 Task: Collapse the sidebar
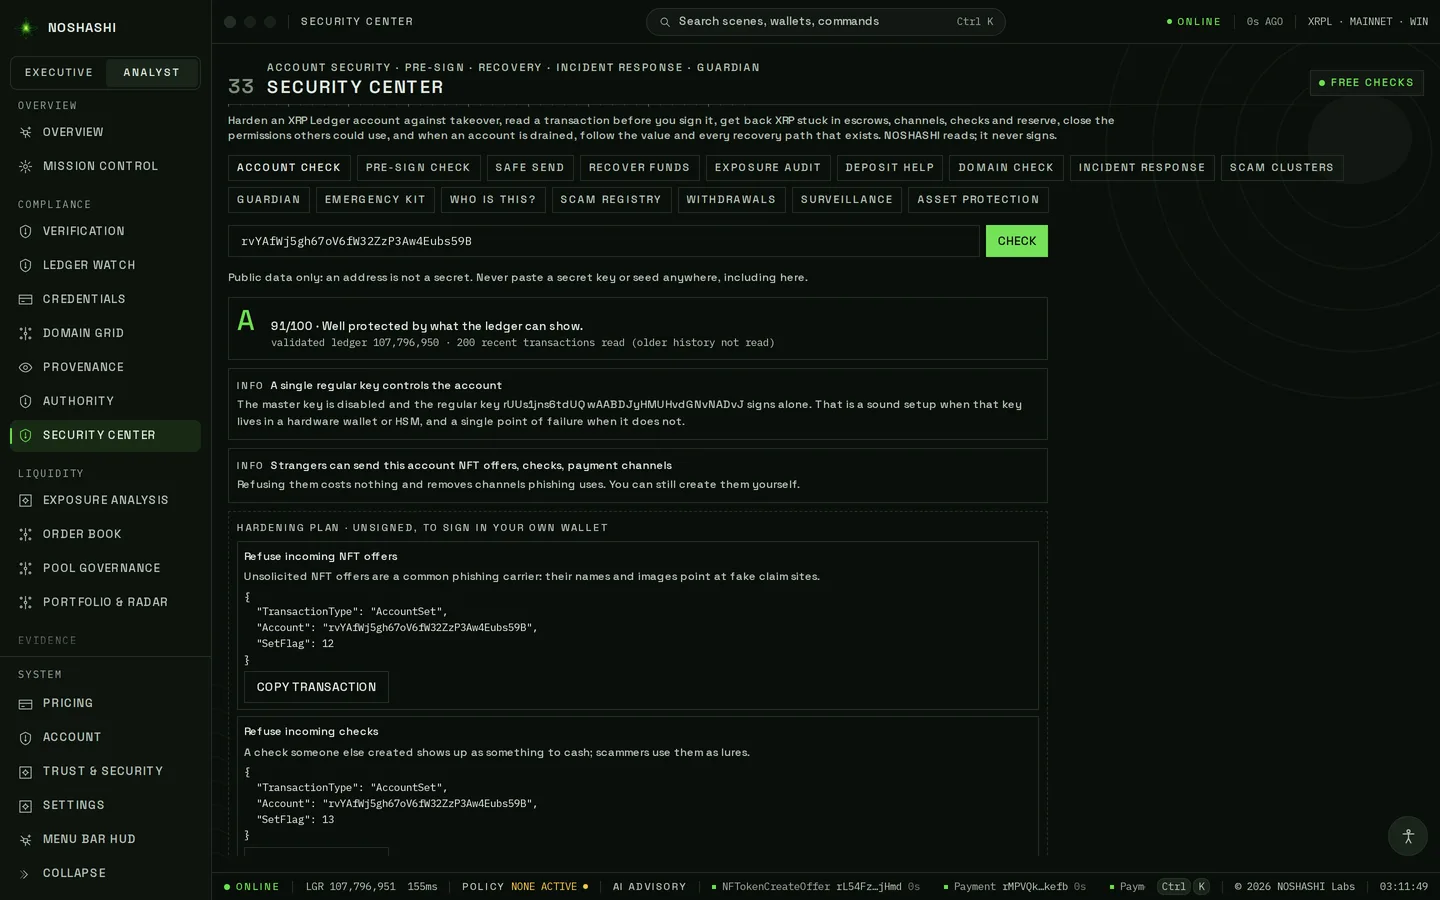[105, 873]
